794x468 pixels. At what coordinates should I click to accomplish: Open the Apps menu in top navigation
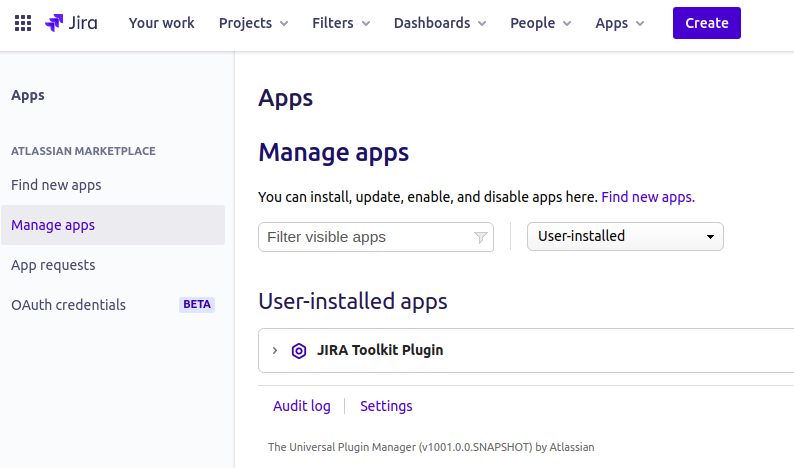coord(620,23)
